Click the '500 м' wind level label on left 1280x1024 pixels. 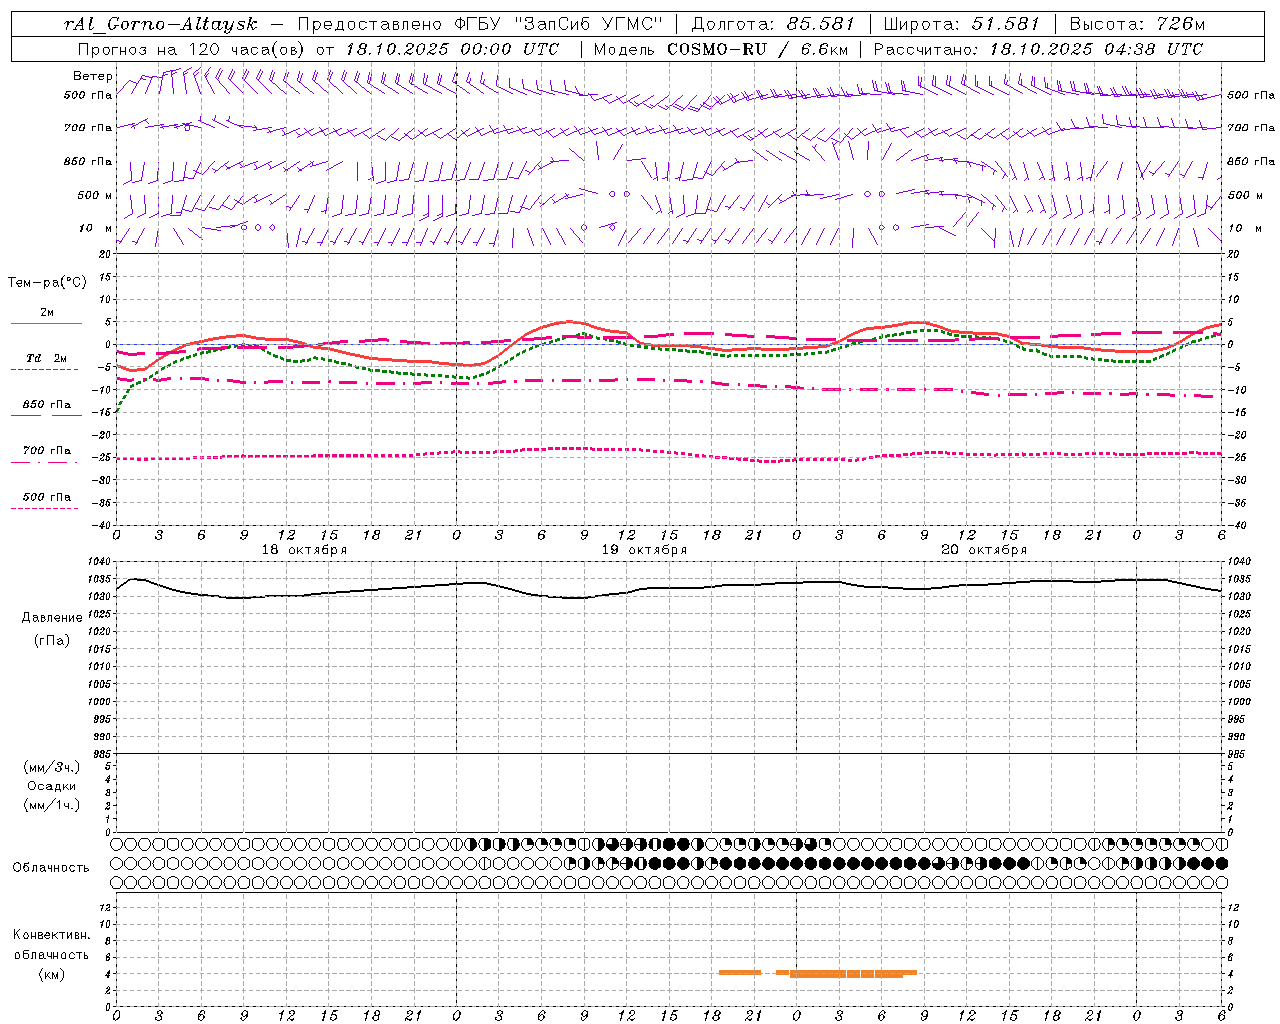pyautogui.click(x=94, y=195)
